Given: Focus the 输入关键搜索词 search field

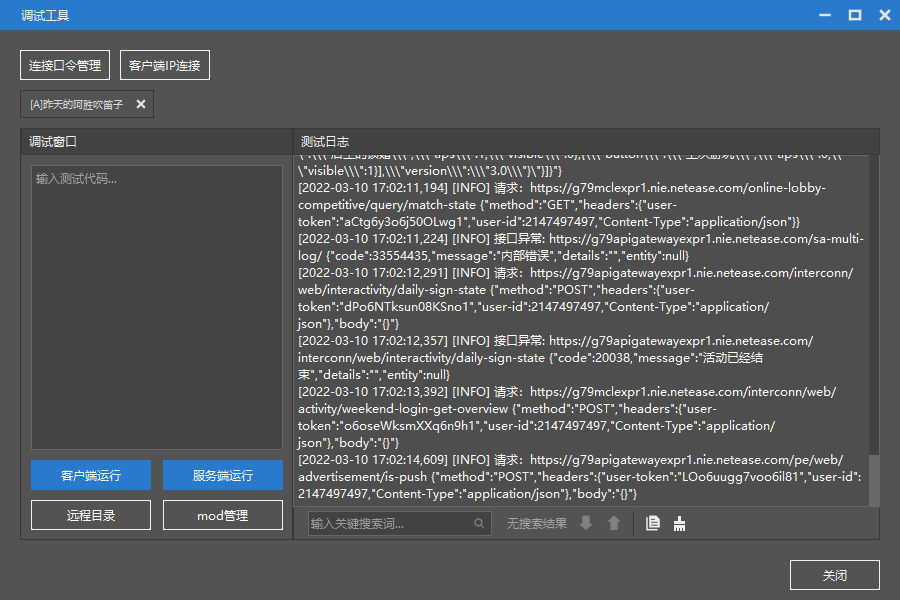Looking at the screenshot, I should [390, 523].
